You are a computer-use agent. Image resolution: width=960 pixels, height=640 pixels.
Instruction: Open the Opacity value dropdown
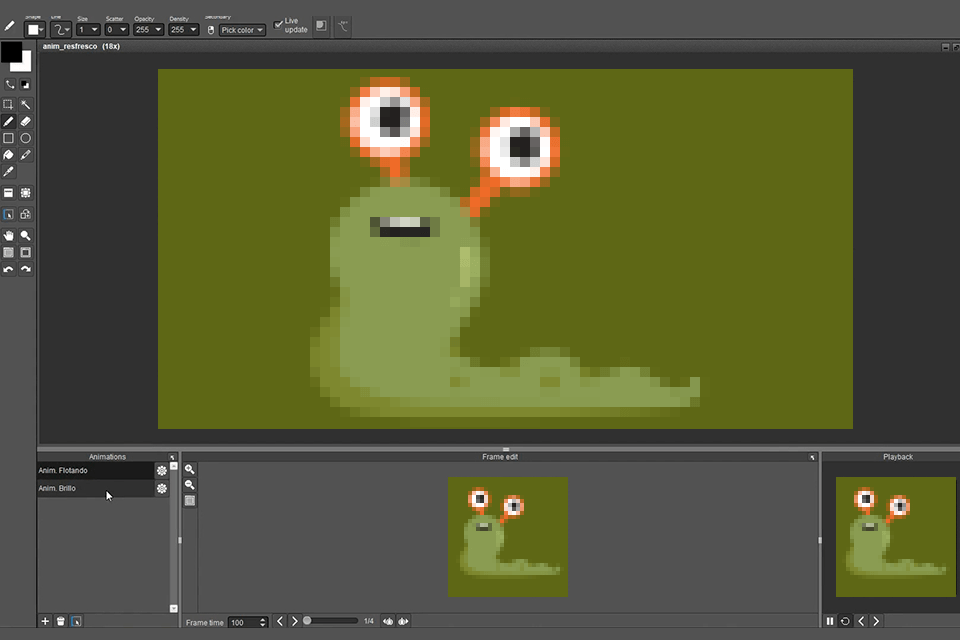[148, 30]
